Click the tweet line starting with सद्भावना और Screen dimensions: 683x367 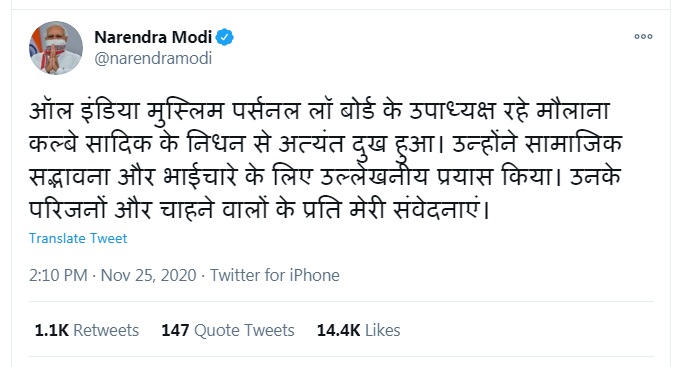pos(325,177)
